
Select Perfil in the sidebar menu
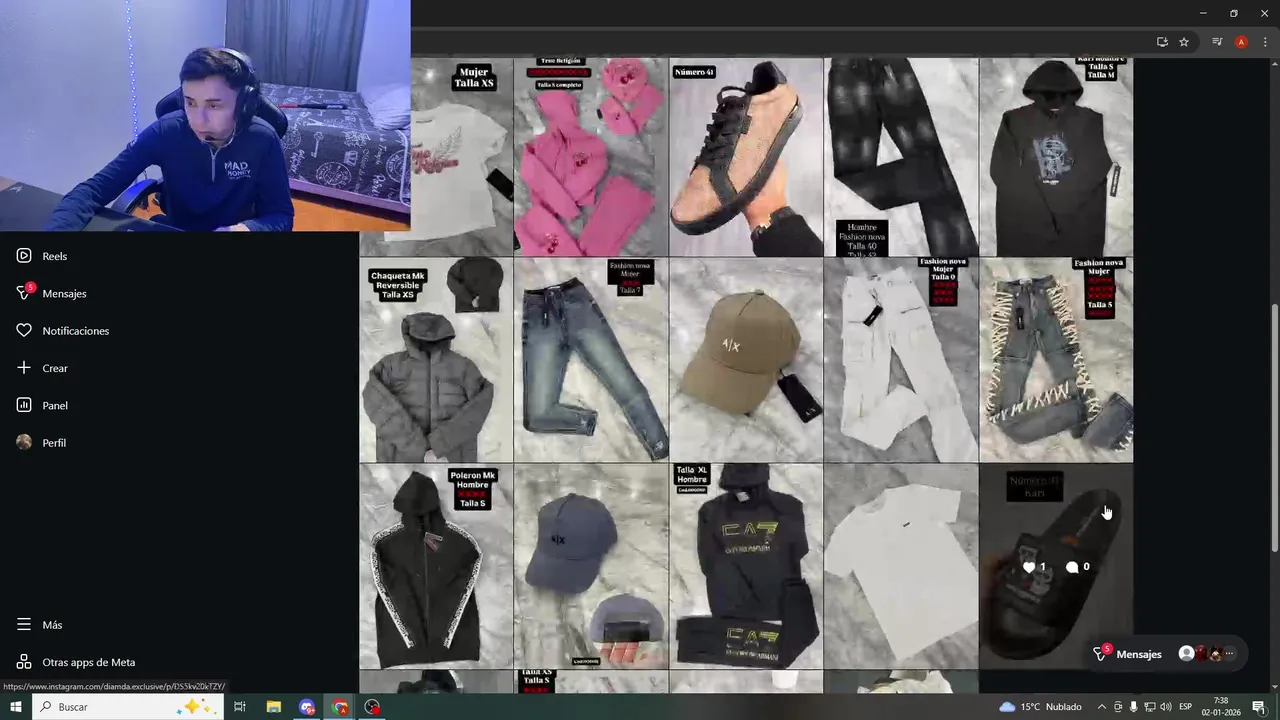pos(54,442)
